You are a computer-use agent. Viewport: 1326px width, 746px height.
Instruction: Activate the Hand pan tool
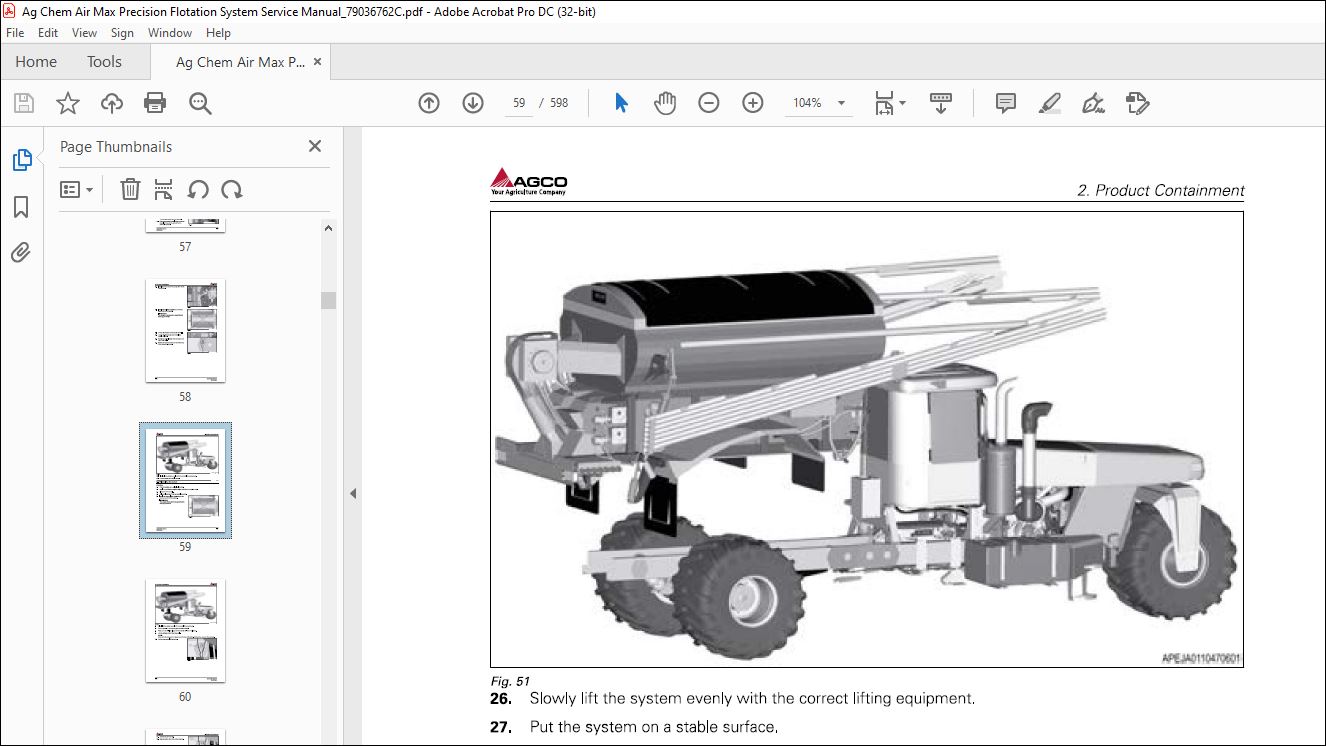pyautogui.click(x=665, y=103)
